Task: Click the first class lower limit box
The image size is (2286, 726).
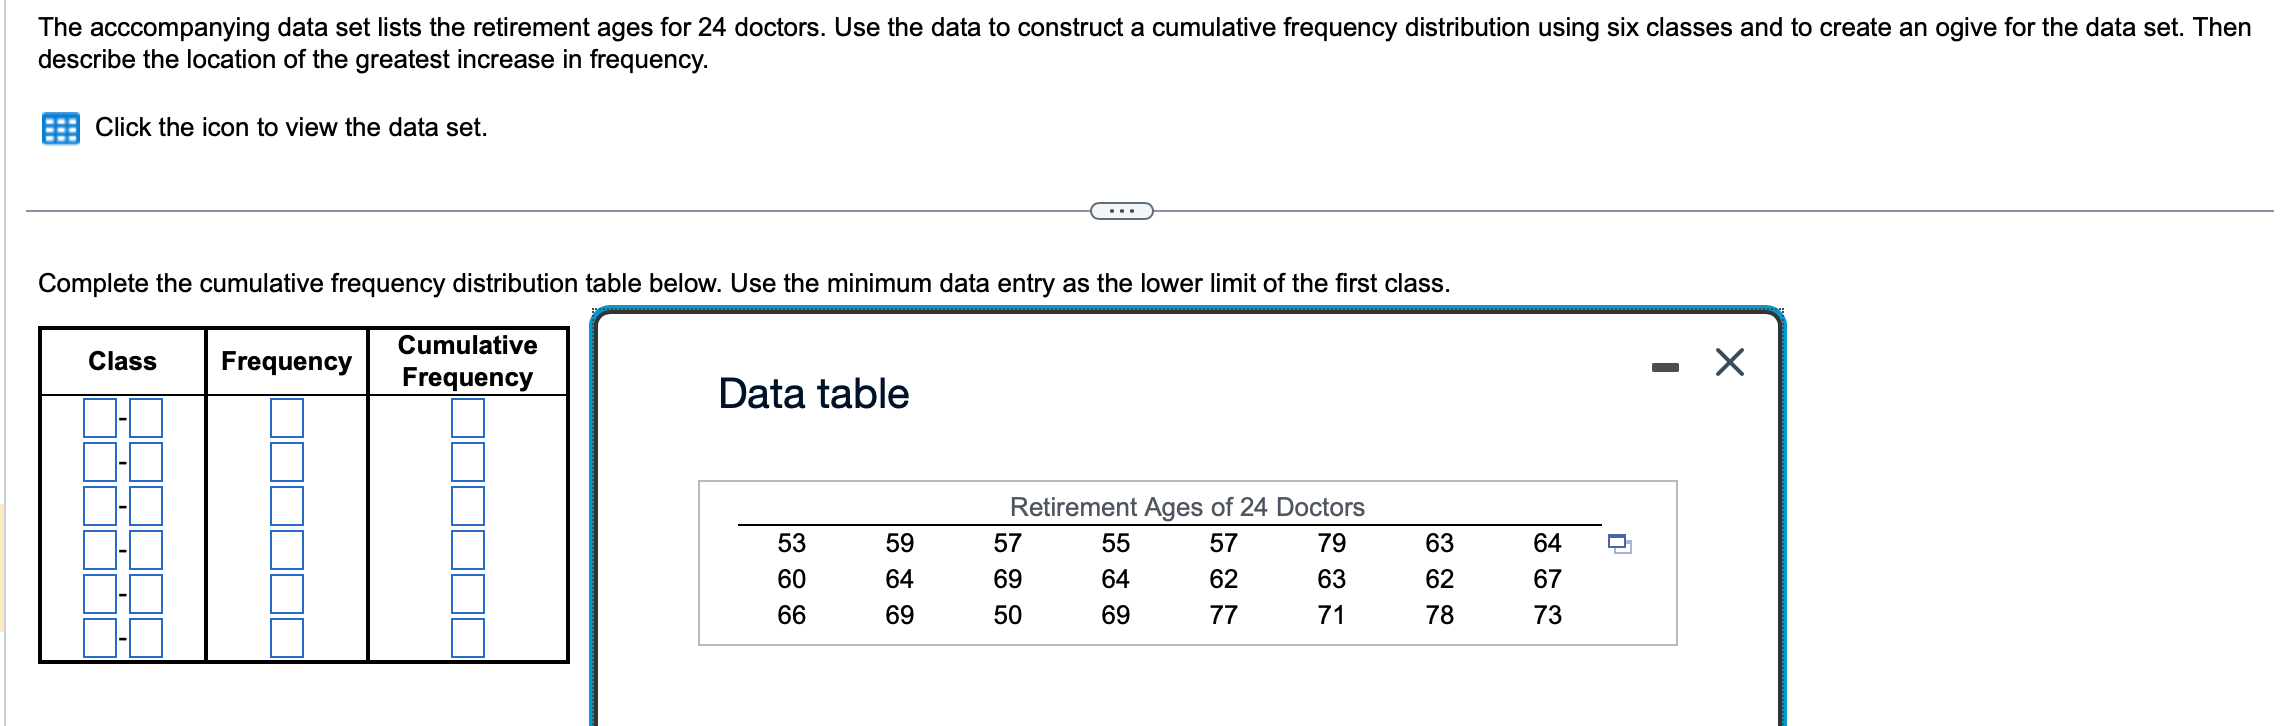Action: (x=100, y=418)
